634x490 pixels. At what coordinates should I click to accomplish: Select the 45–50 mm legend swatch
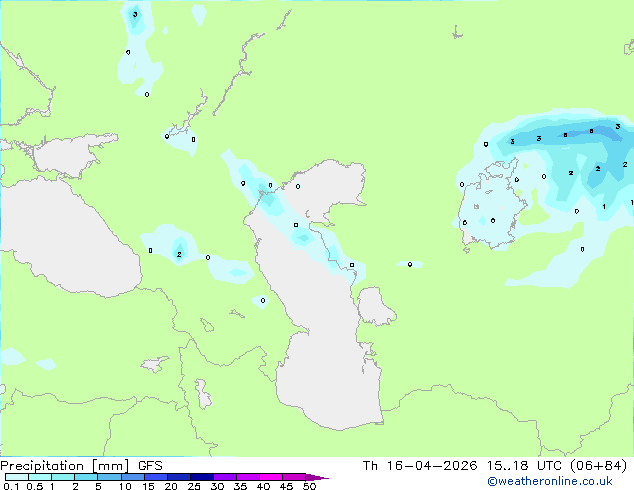pyautogui.click(x=294, y=477)
